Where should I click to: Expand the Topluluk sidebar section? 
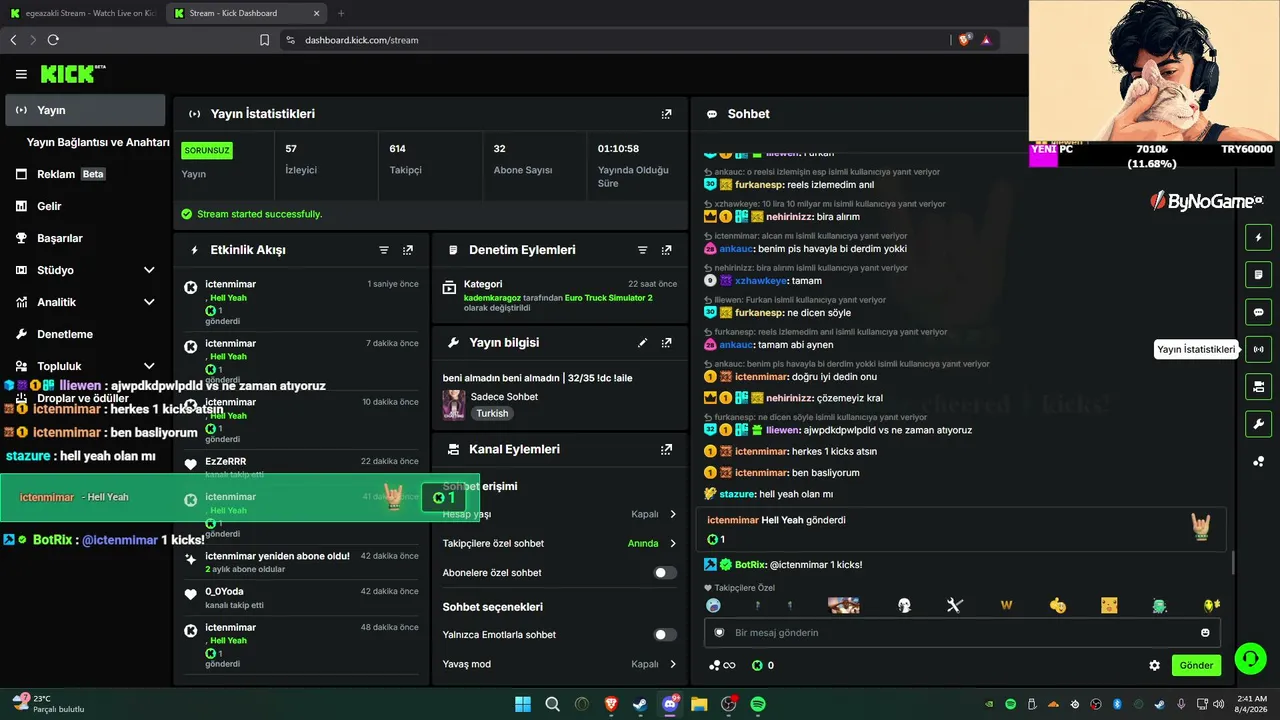pos(149,366)
